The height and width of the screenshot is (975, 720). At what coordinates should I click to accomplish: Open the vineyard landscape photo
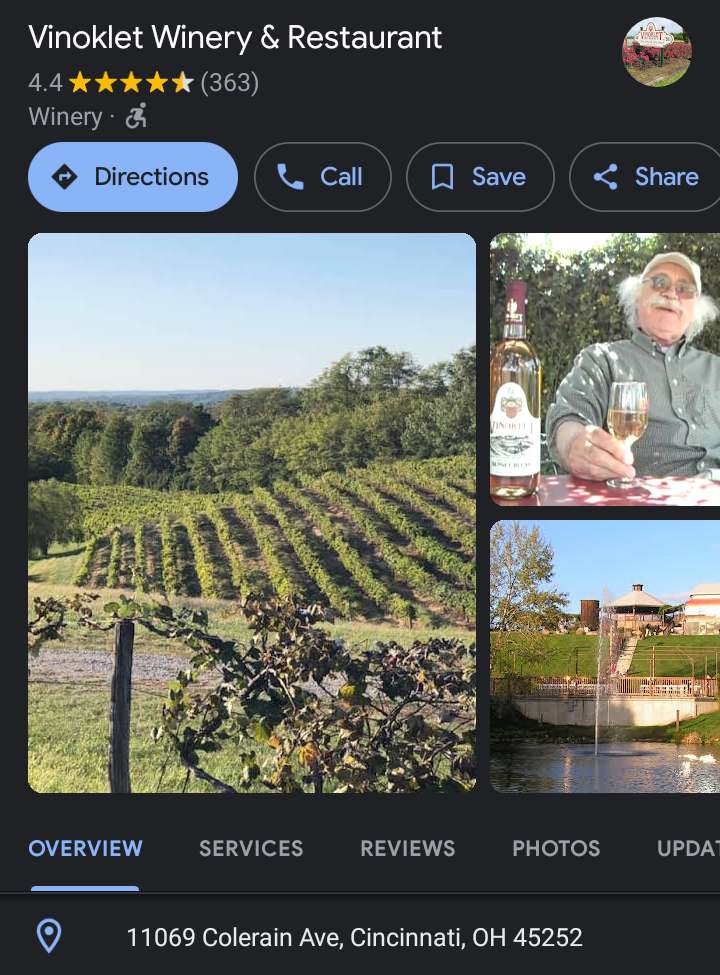pos(252,512)
